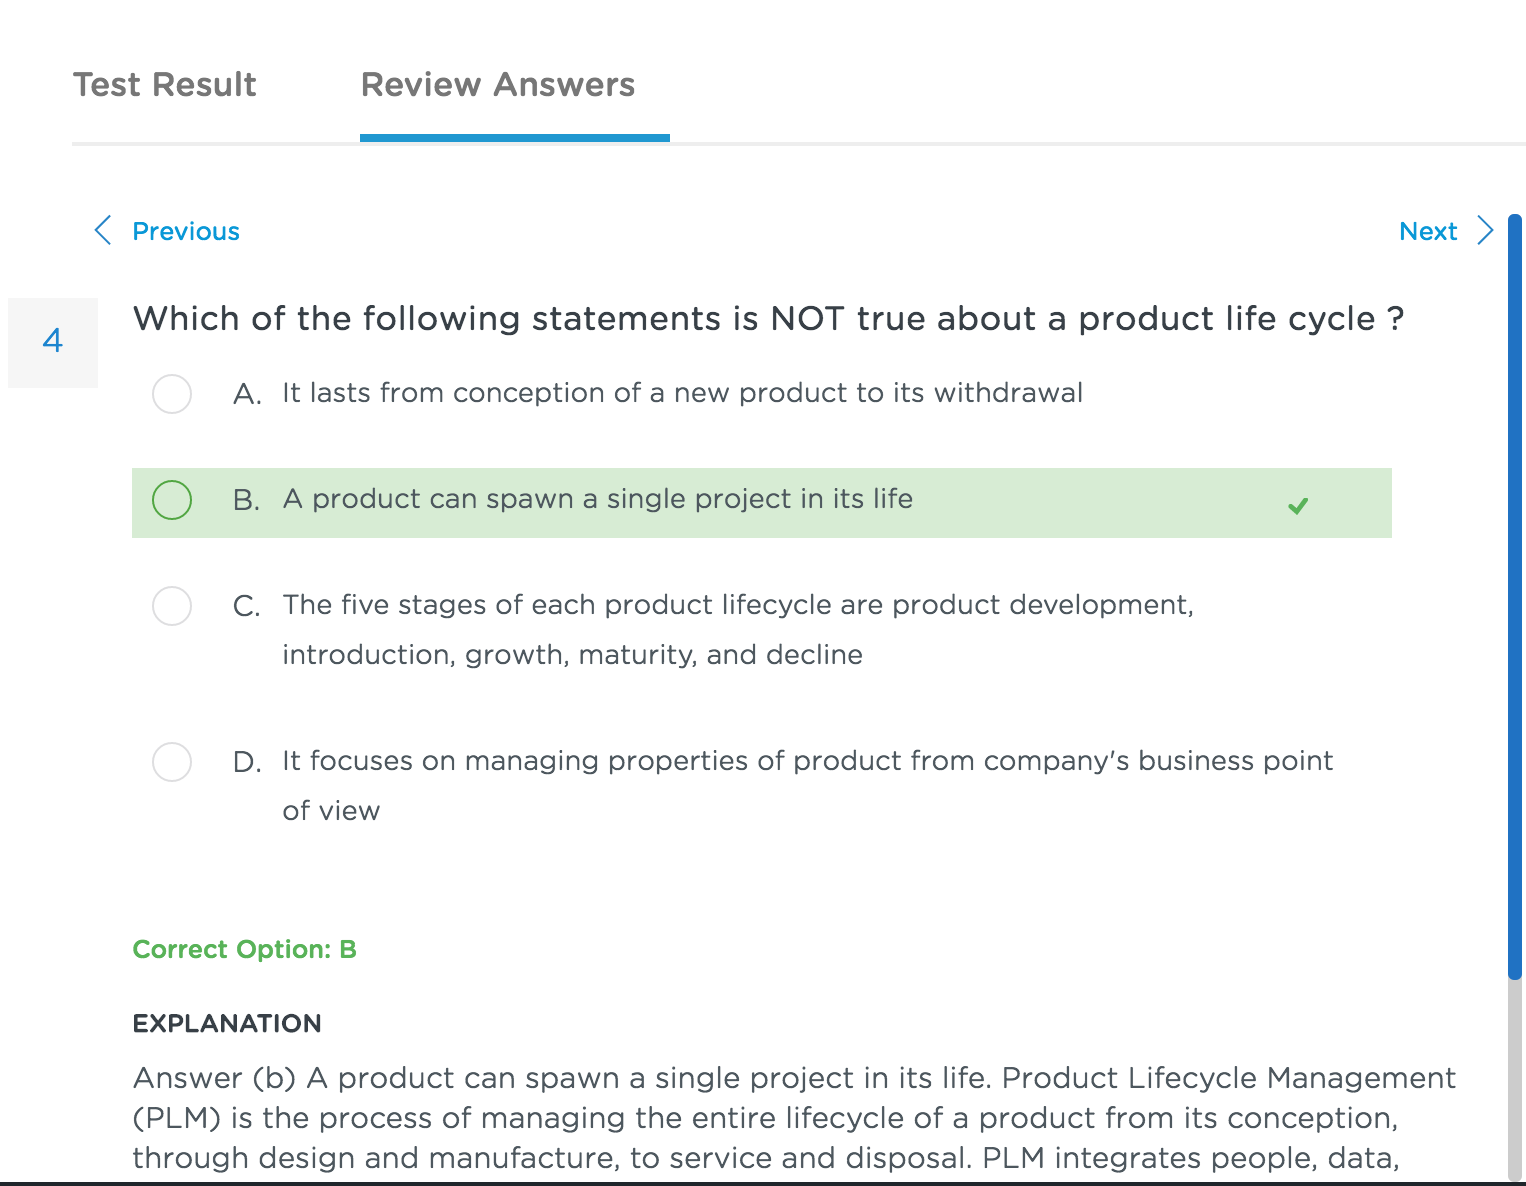
Task: Click the EXPLANATION heading
Action: click(227, 1024)
